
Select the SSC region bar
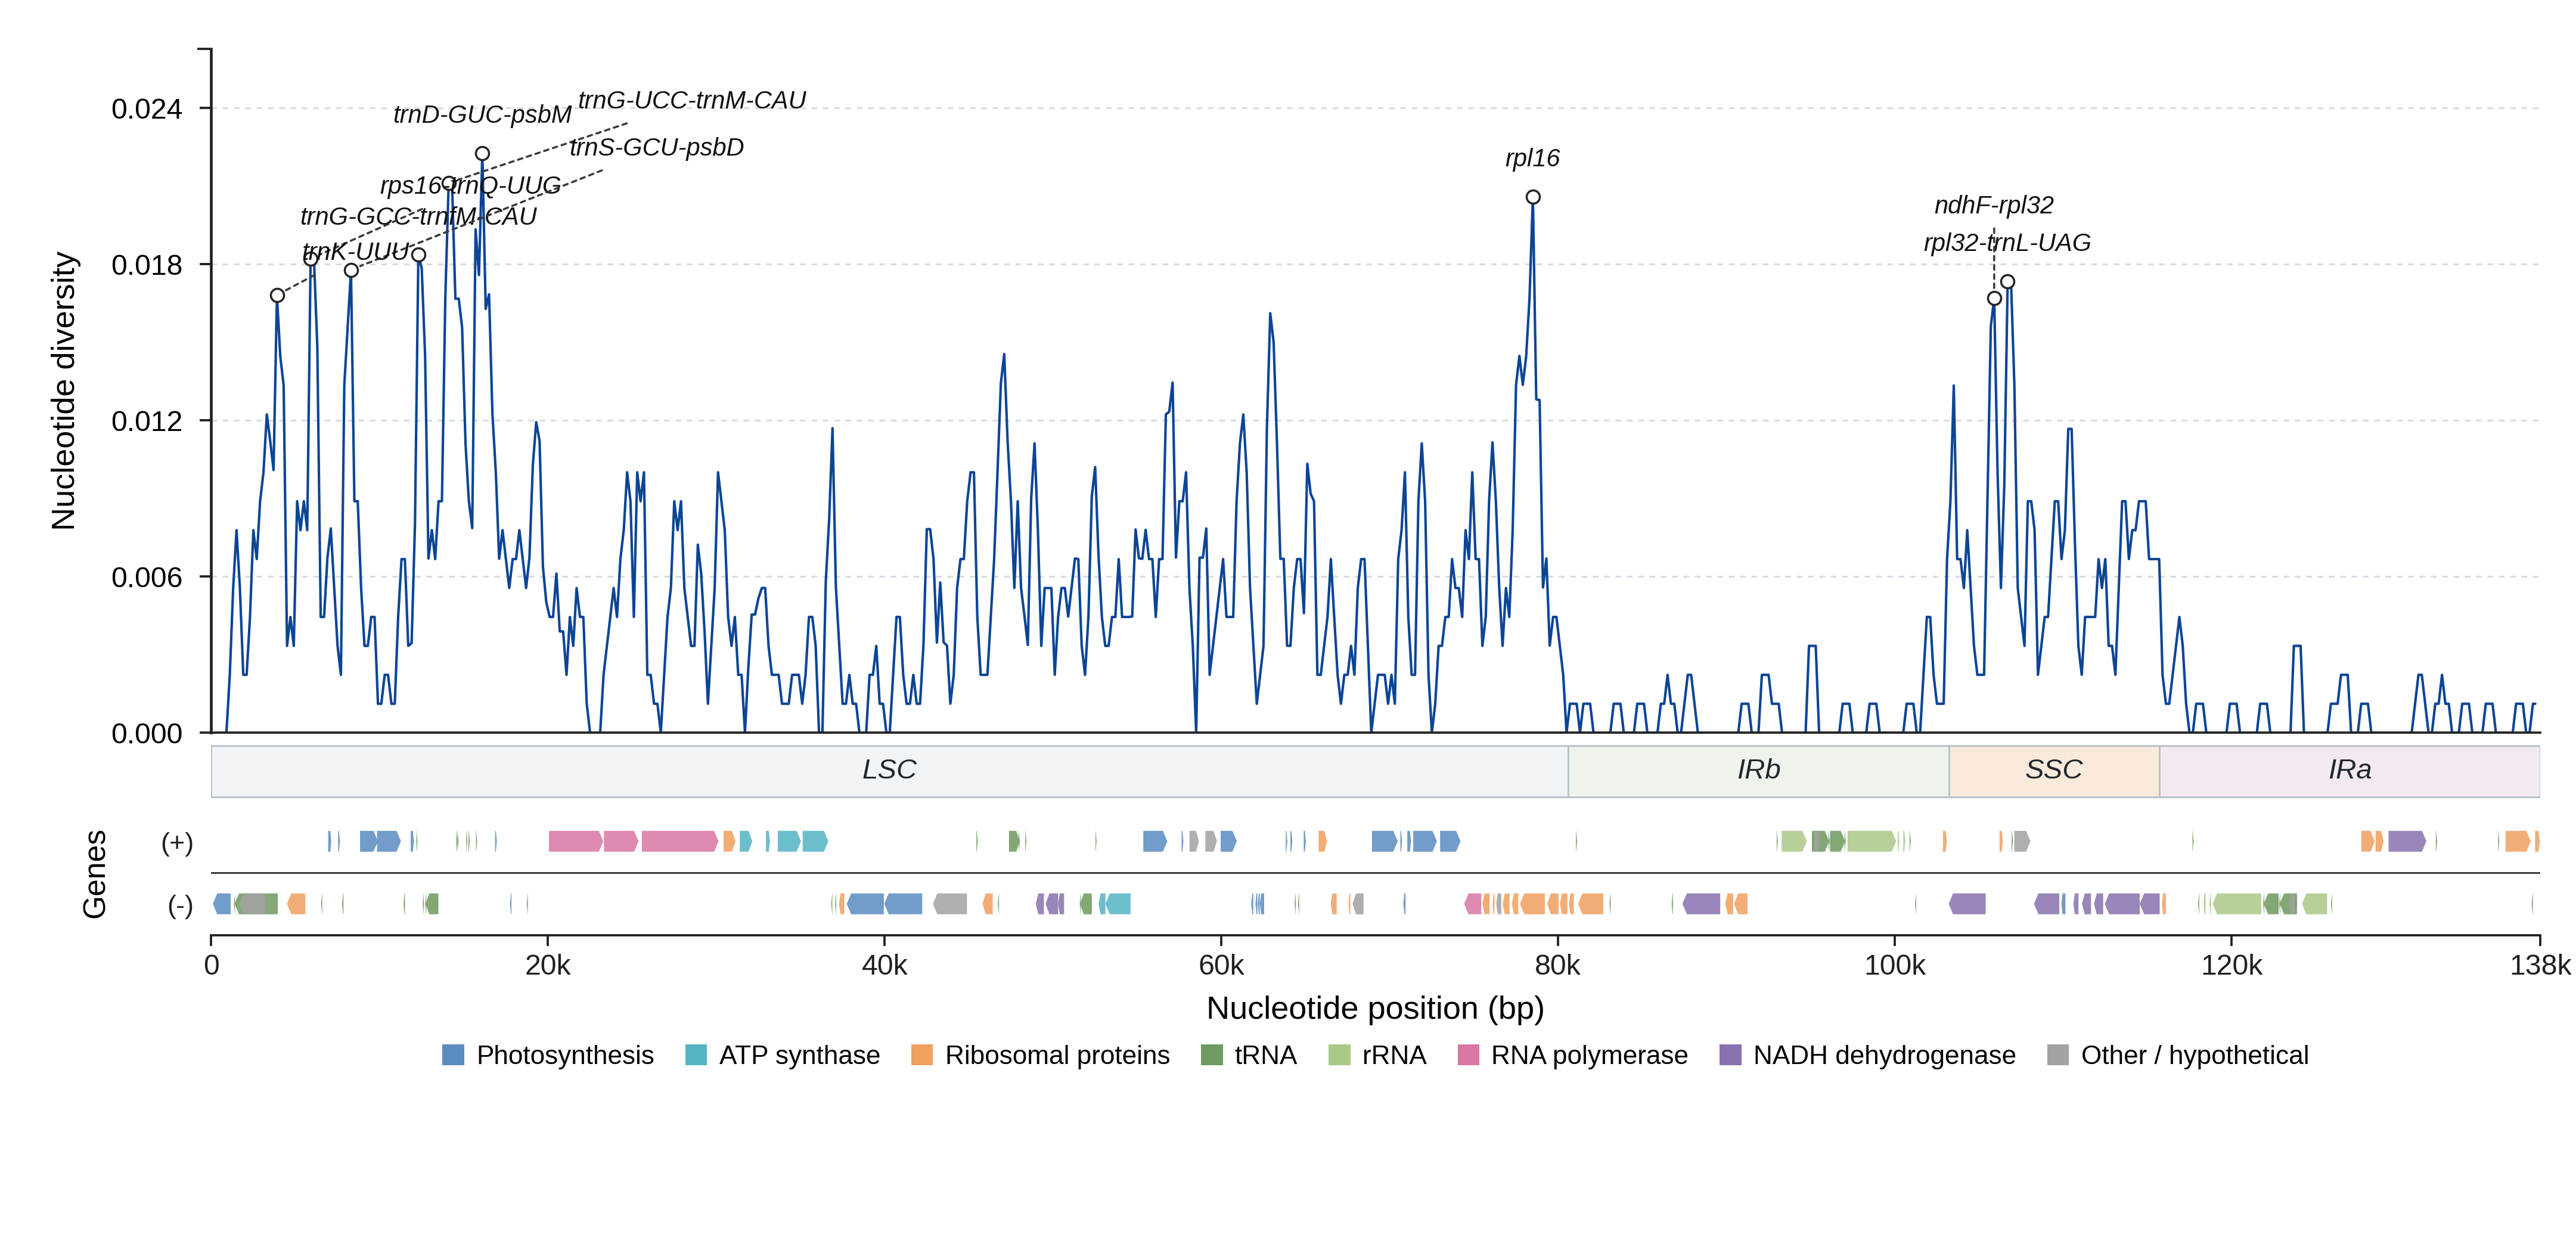pos(2054,771)
